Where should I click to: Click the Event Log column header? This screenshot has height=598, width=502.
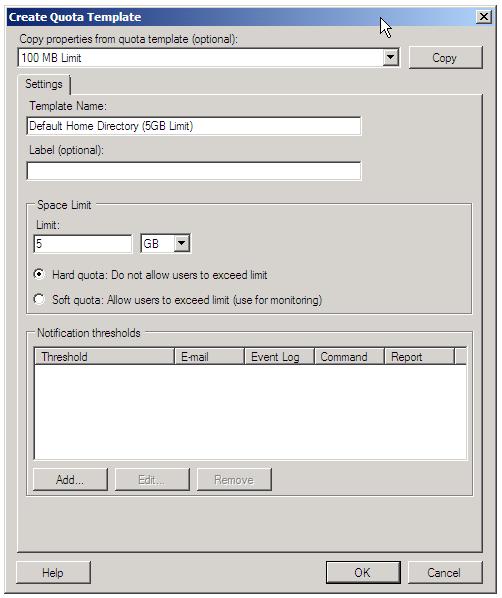point(279,357)
